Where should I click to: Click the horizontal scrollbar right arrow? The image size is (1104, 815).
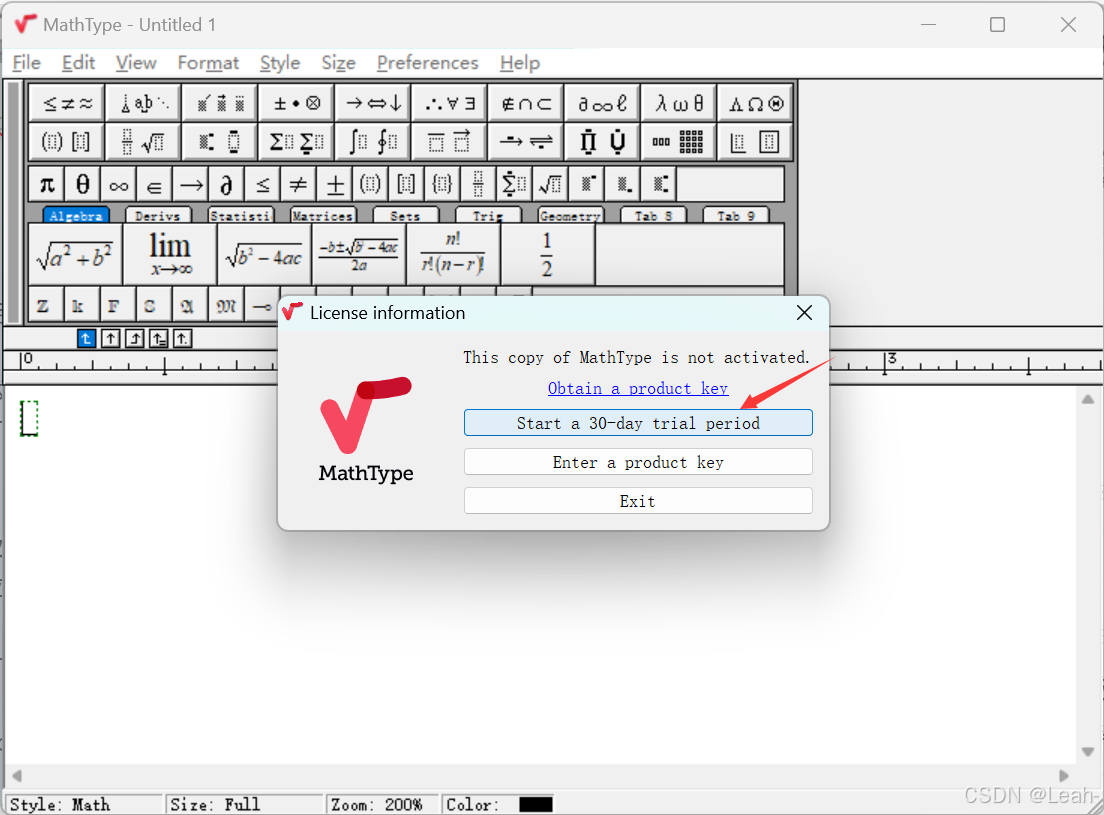[x=1064, y=776]
